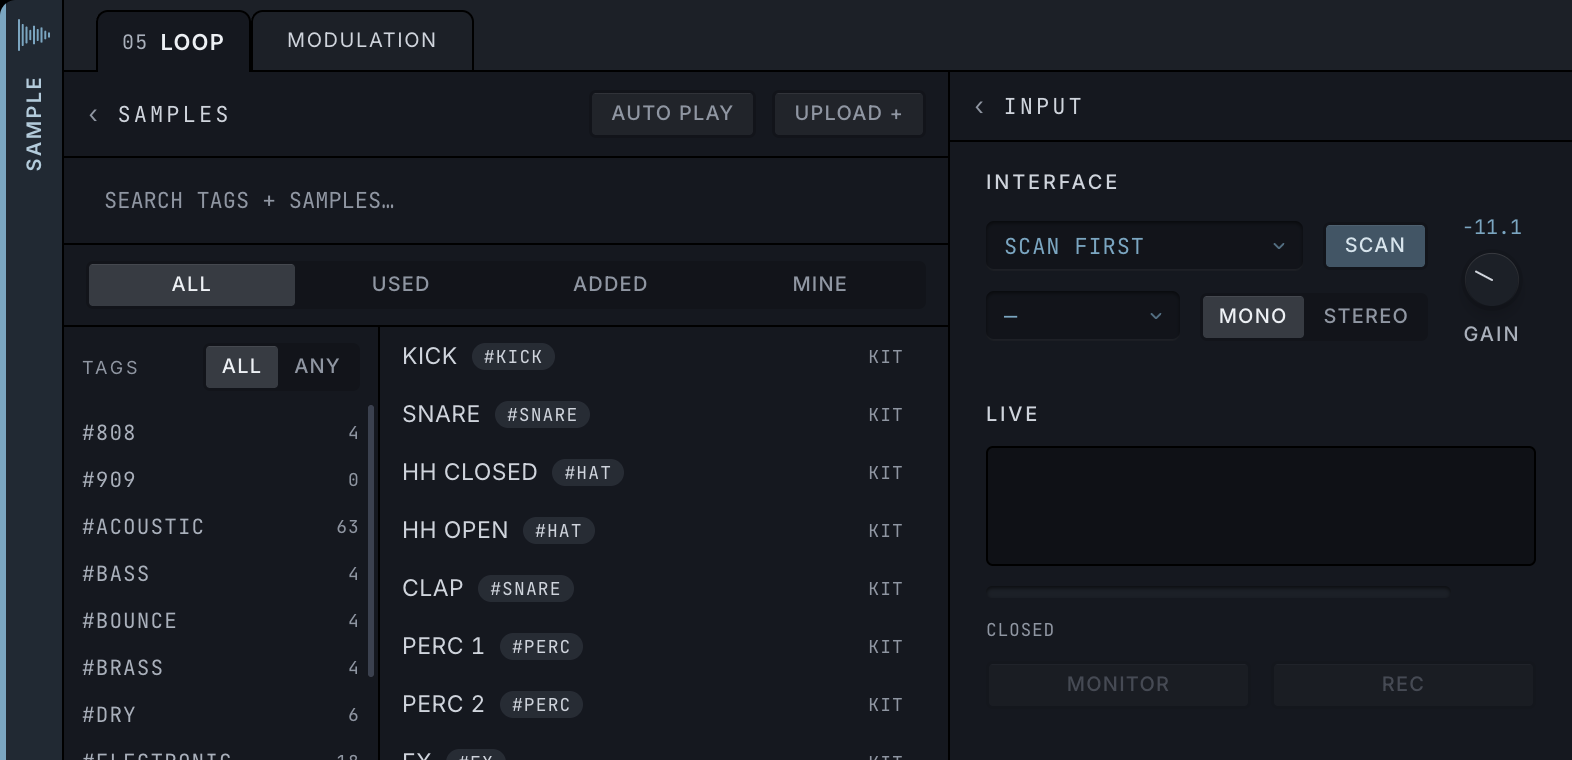The width and height of the screenshot is (1572, 760).
Task: Click the GAIN knob
Action: click(1491, 280)
